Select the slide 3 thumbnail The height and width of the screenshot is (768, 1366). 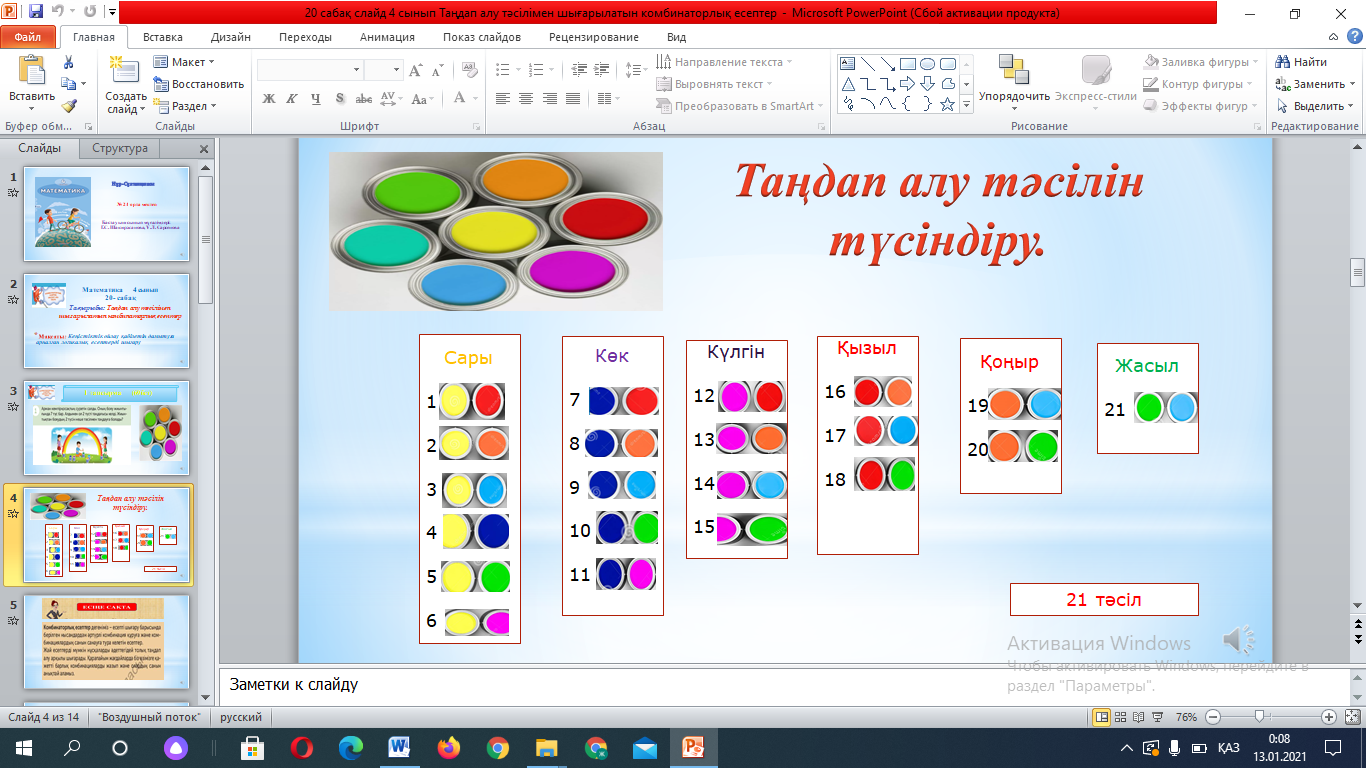pos(106,426)
